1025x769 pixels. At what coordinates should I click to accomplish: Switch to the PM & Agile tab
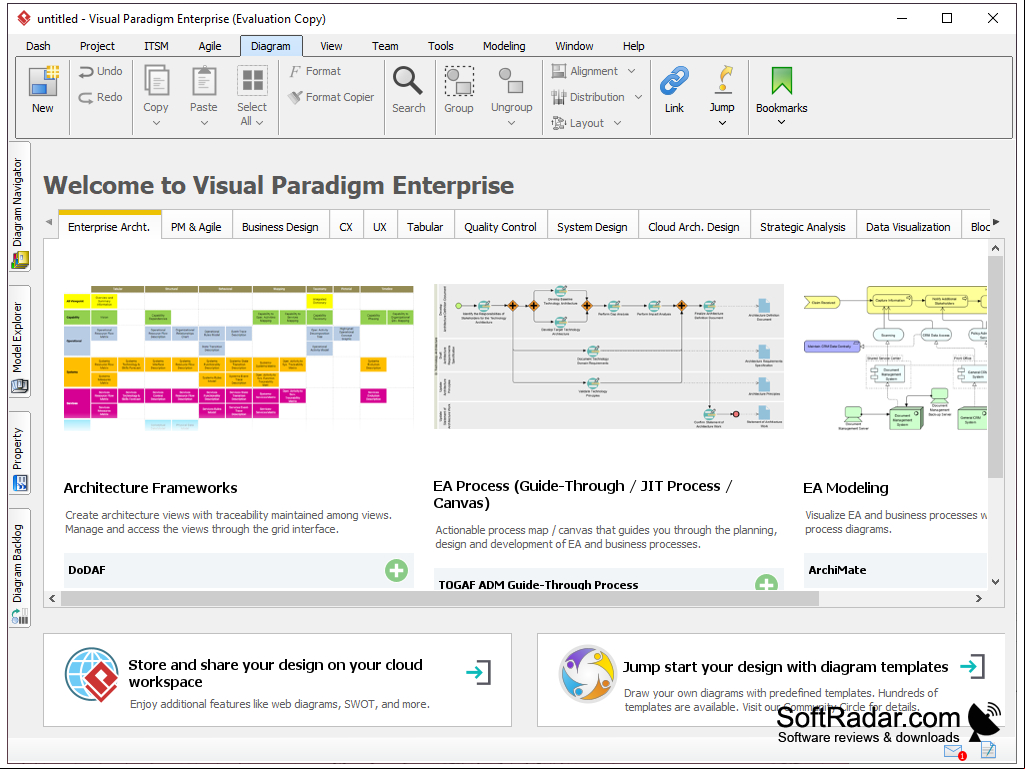[196, 227]
